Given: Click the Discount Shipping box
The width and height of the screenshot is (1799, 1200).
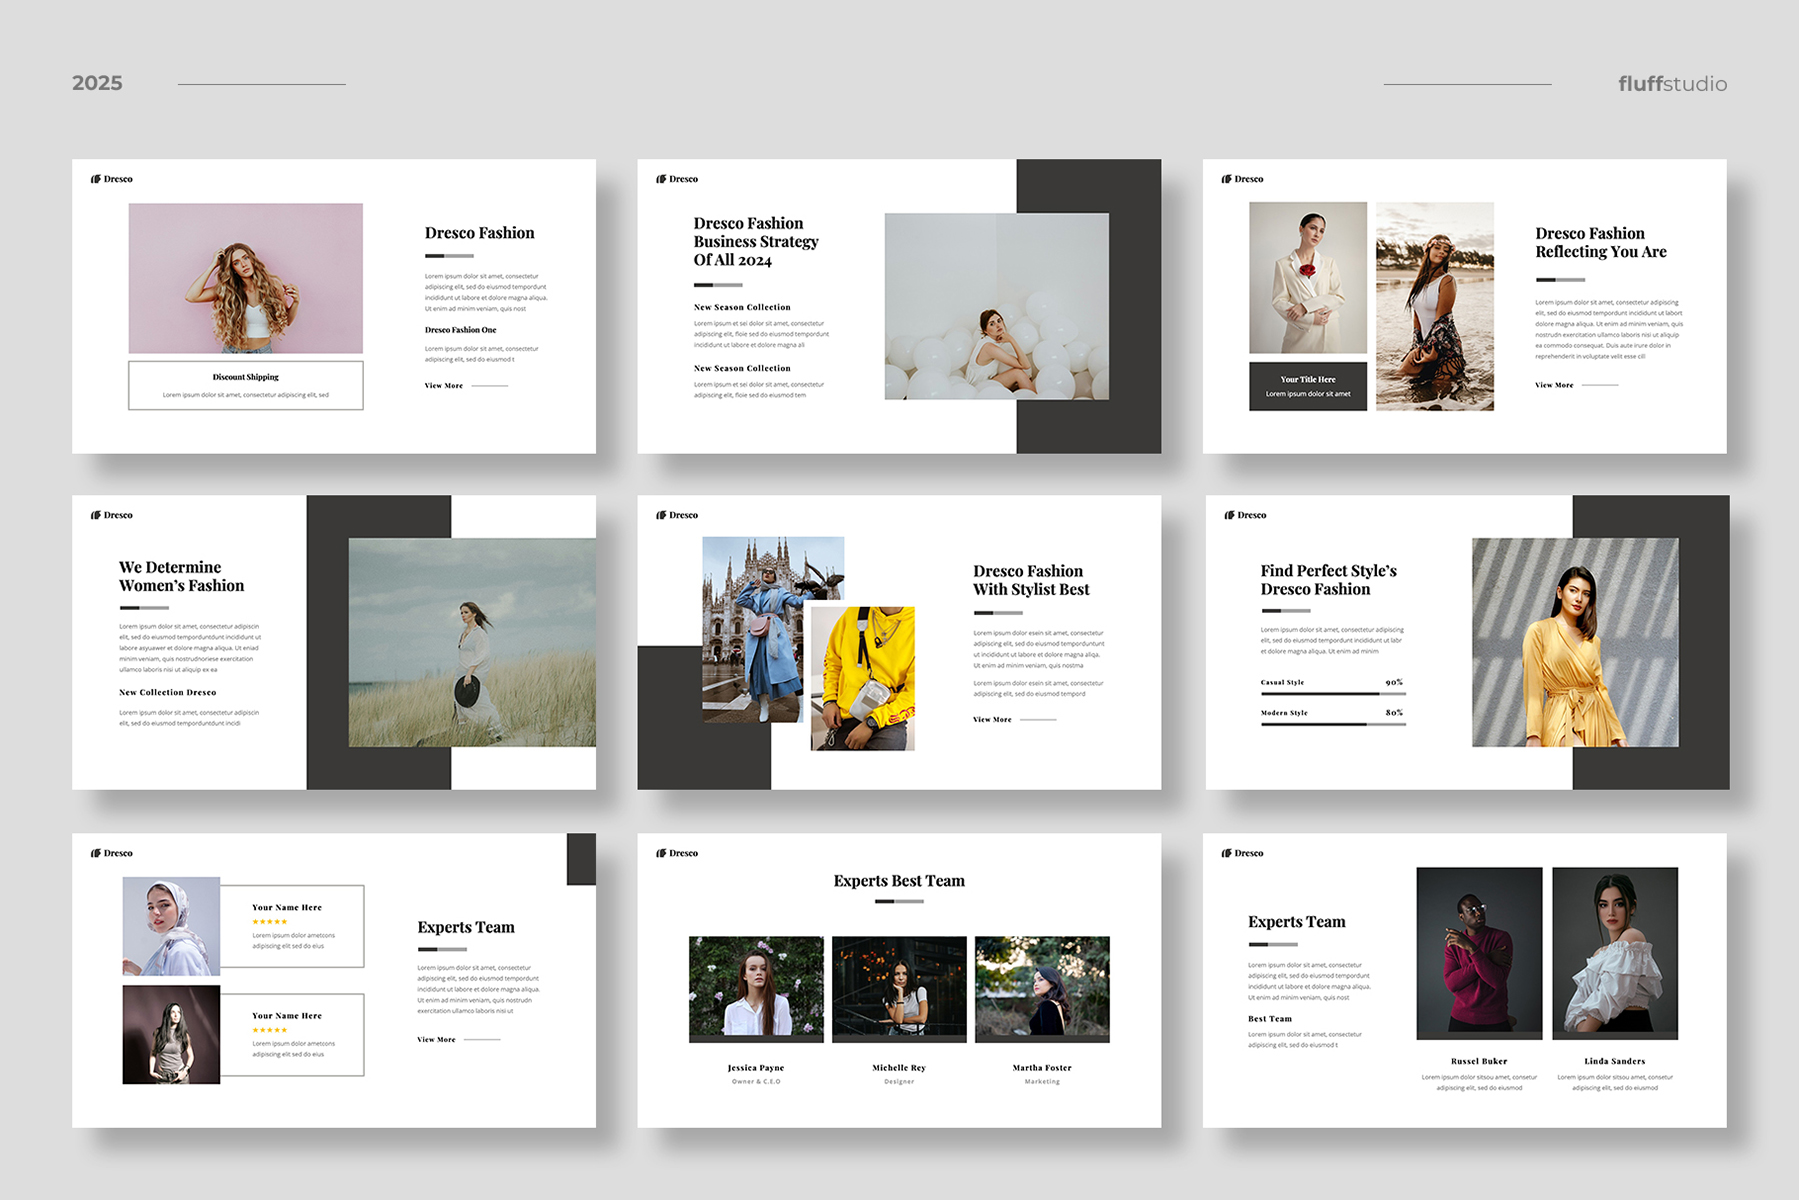Looking at the screenshot, I should (246, 385).
